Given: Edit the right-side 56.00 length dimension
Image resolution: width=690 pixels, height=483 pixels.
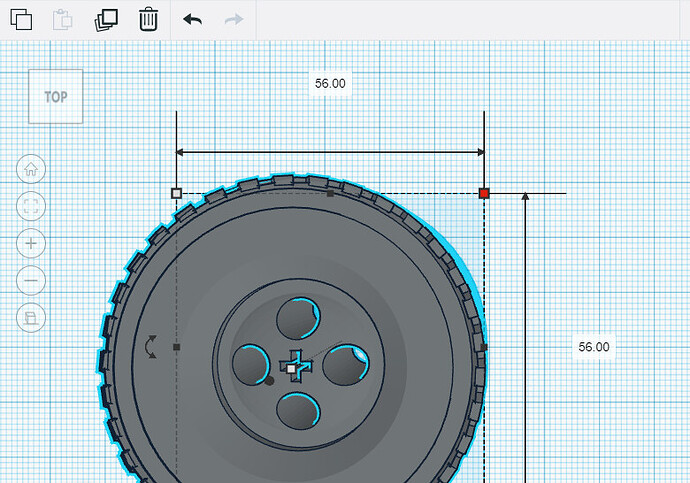Looking at the screenshot, I should click(x=594, y=347).
